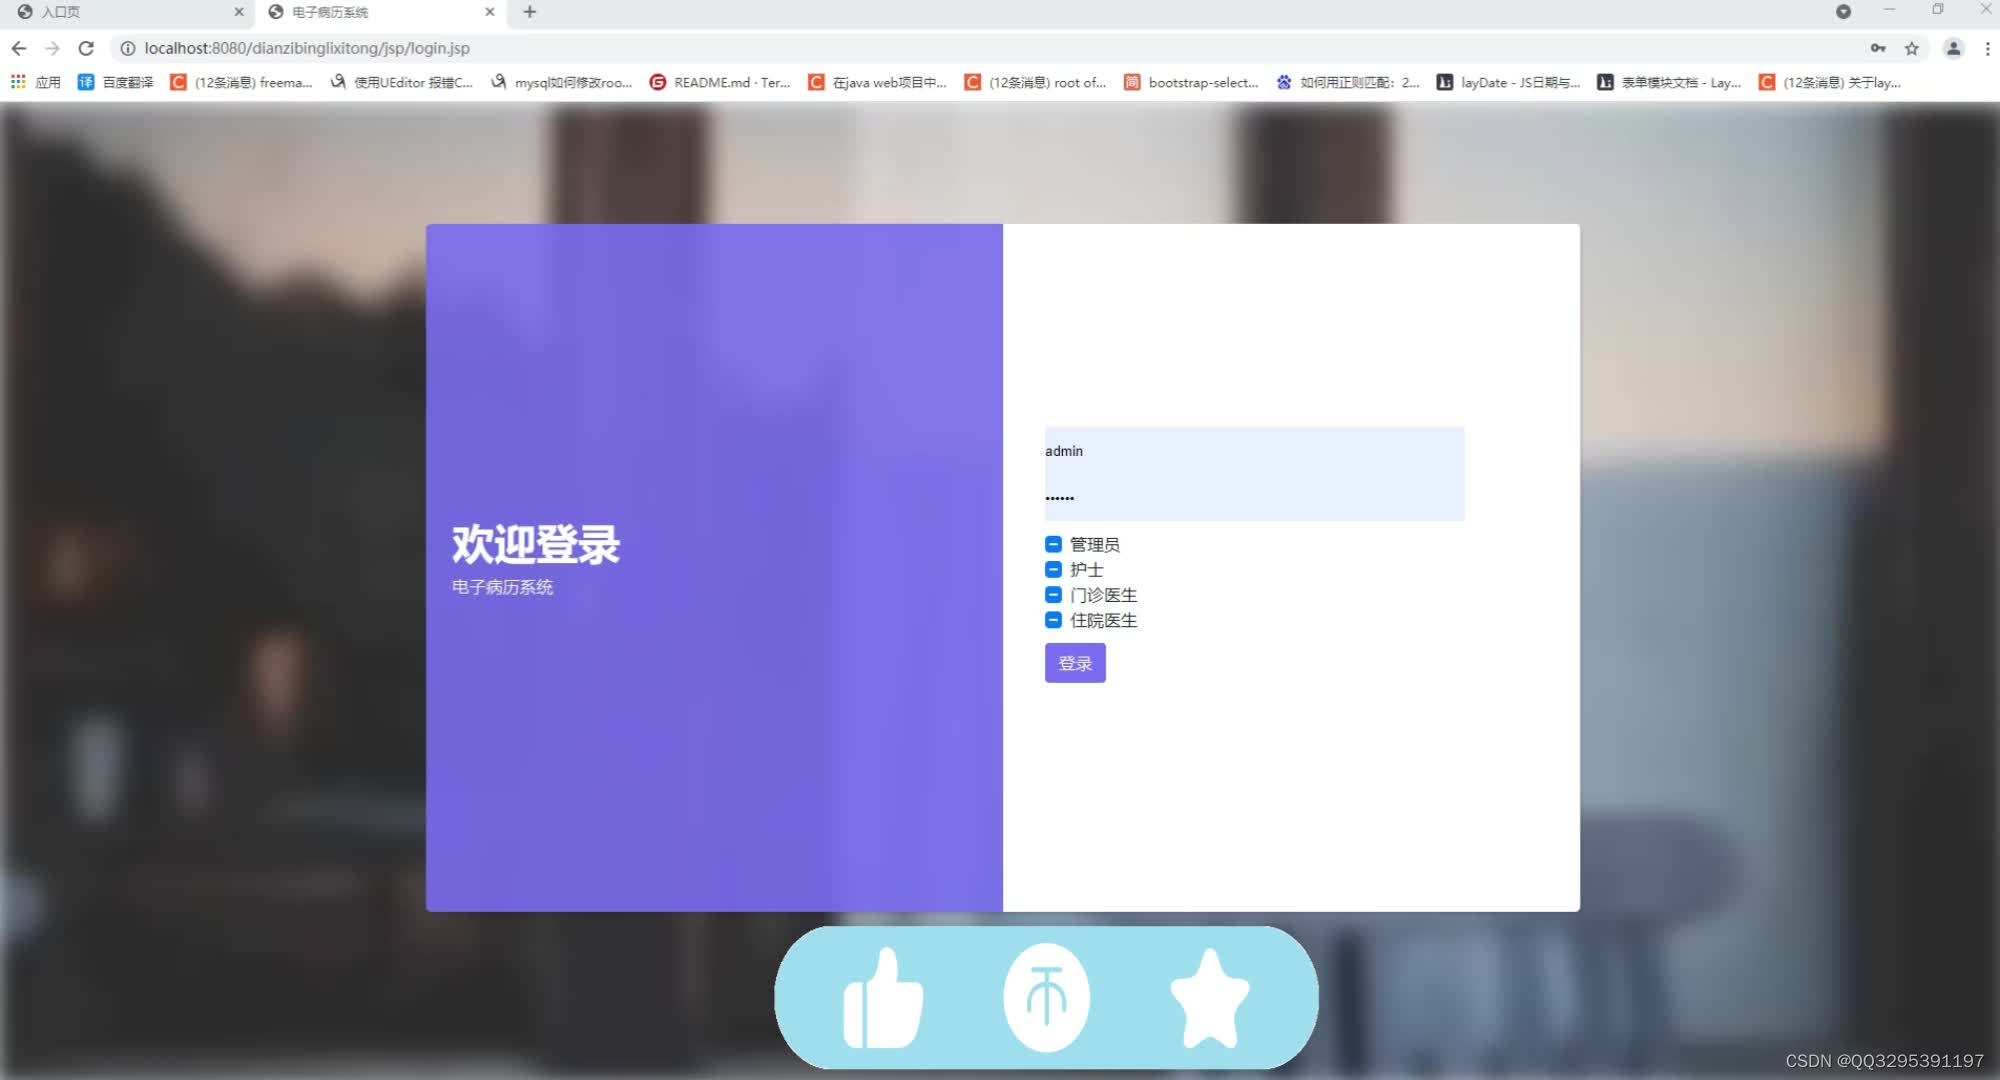
Task: Focus the admin username field
Action: (1254, 451)
